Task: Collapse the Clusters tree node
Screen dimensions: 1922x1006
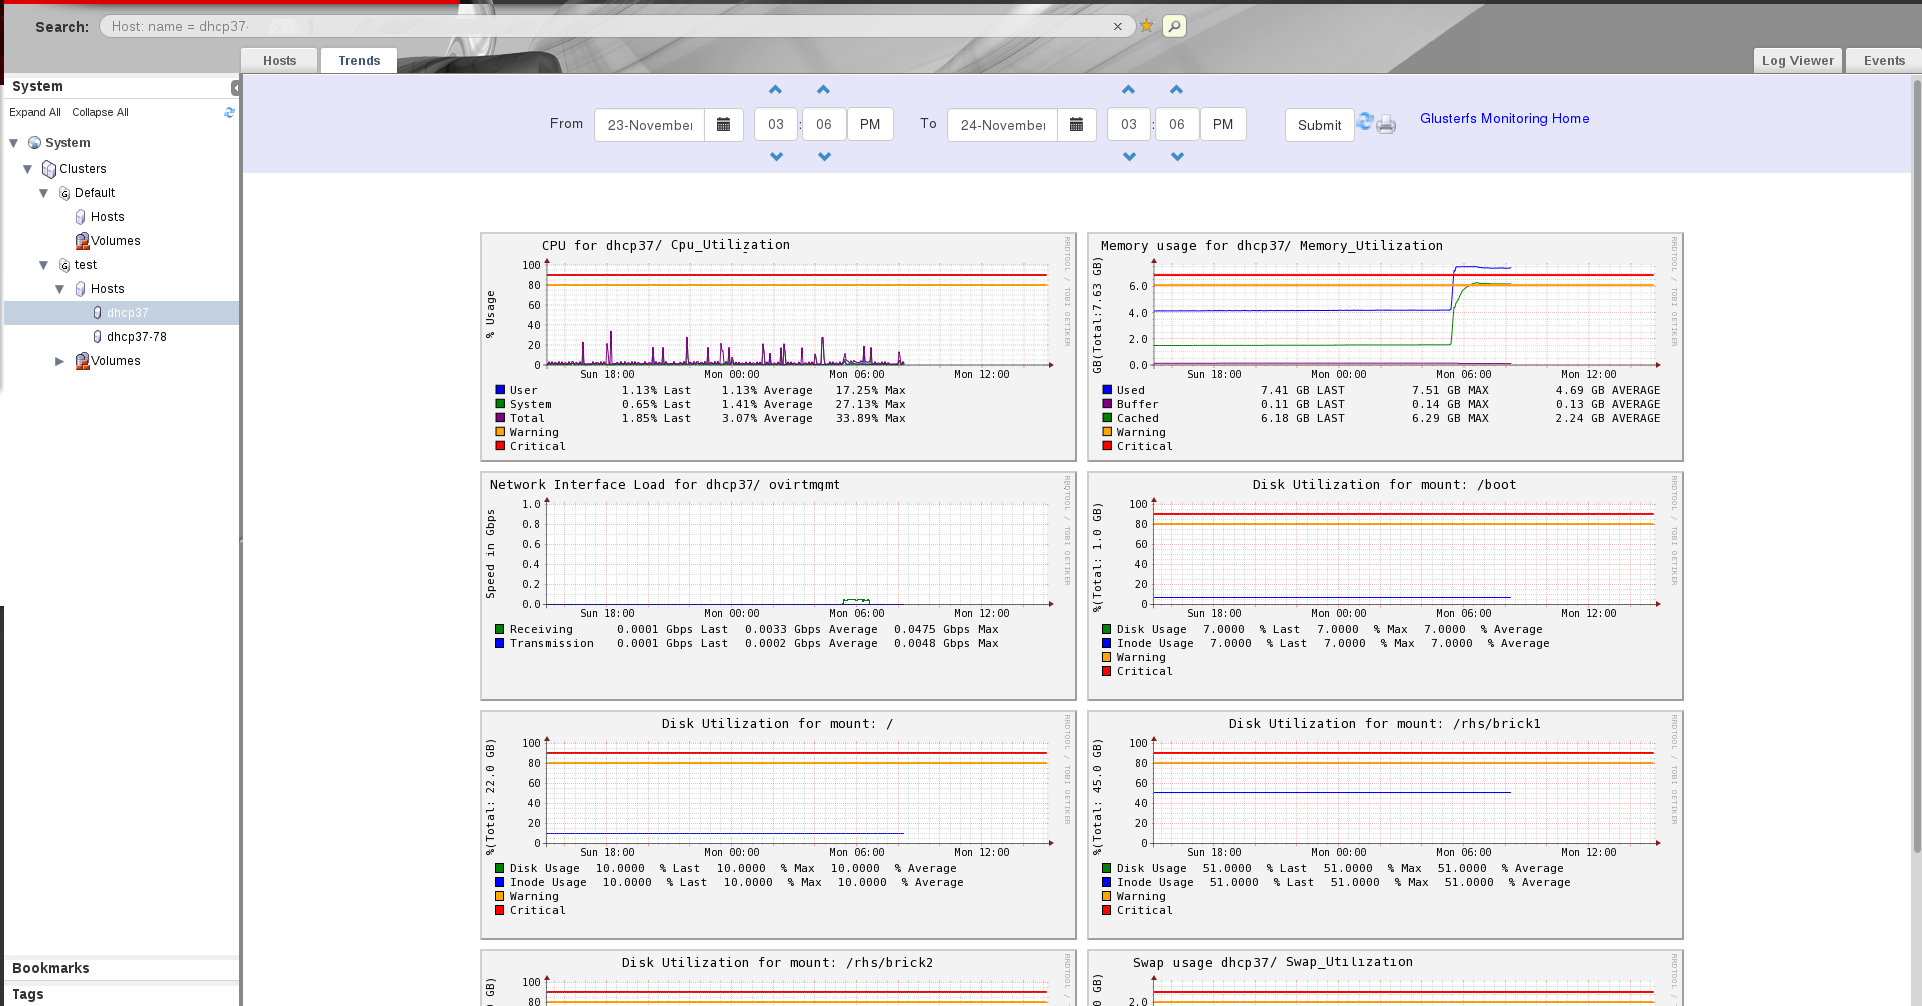Action: [28, 169]
